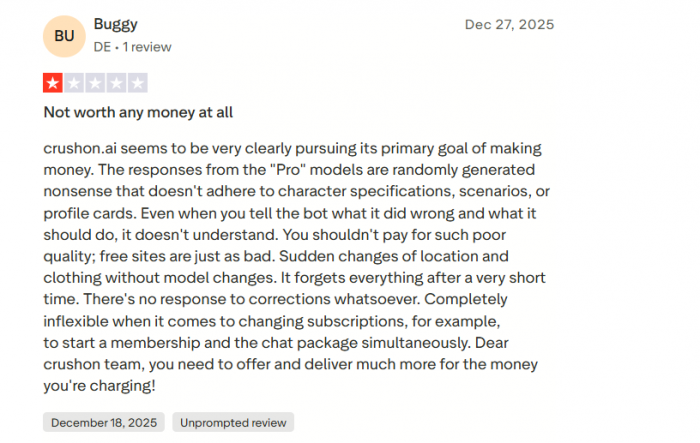Click the DE country label
Image resolution: width=700 pixels, height=443 pixels.
pyautogui.click(x=102, y=46)
